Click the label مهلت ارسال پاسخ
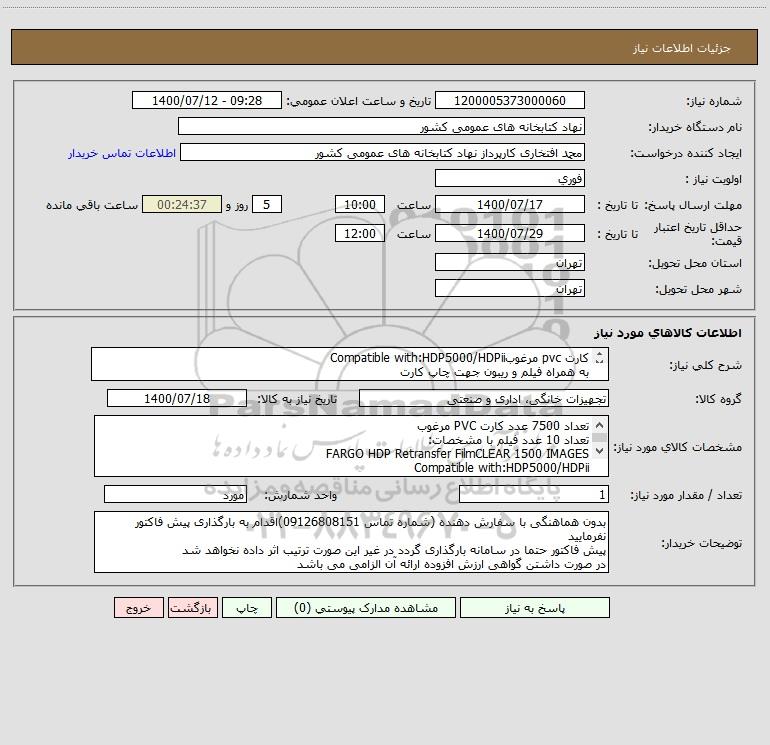The height and width of the screenshot is (745, 770). pos(693,205)
